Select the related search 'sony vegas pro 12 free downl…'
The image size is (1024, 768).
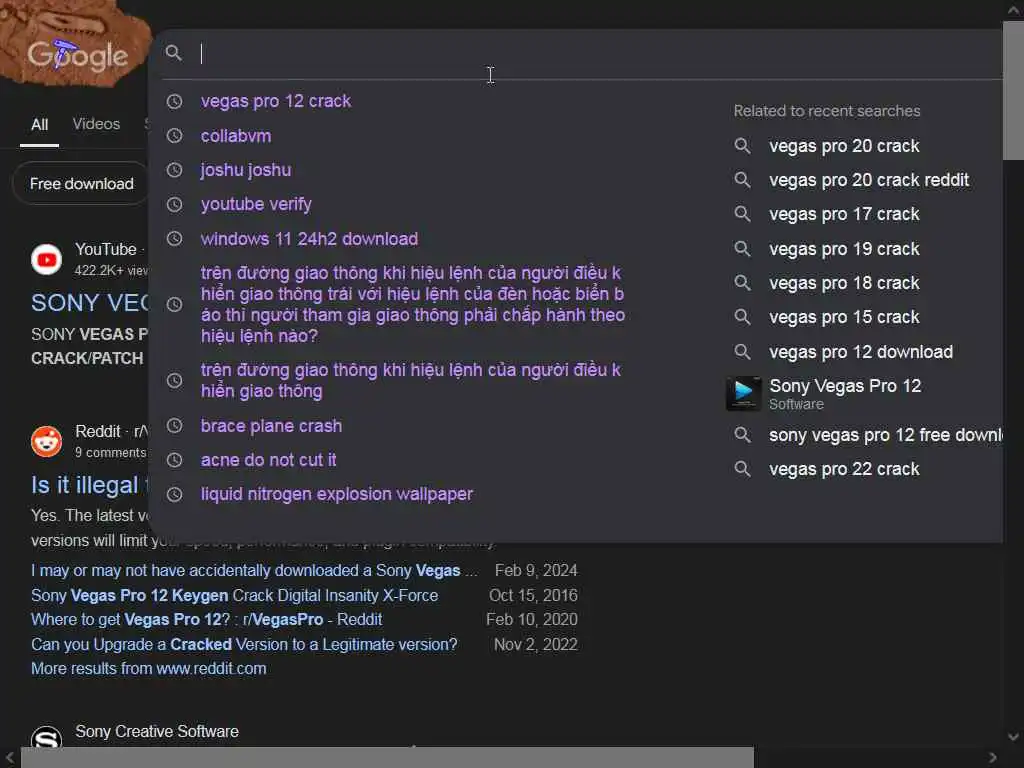coord(886,435)
